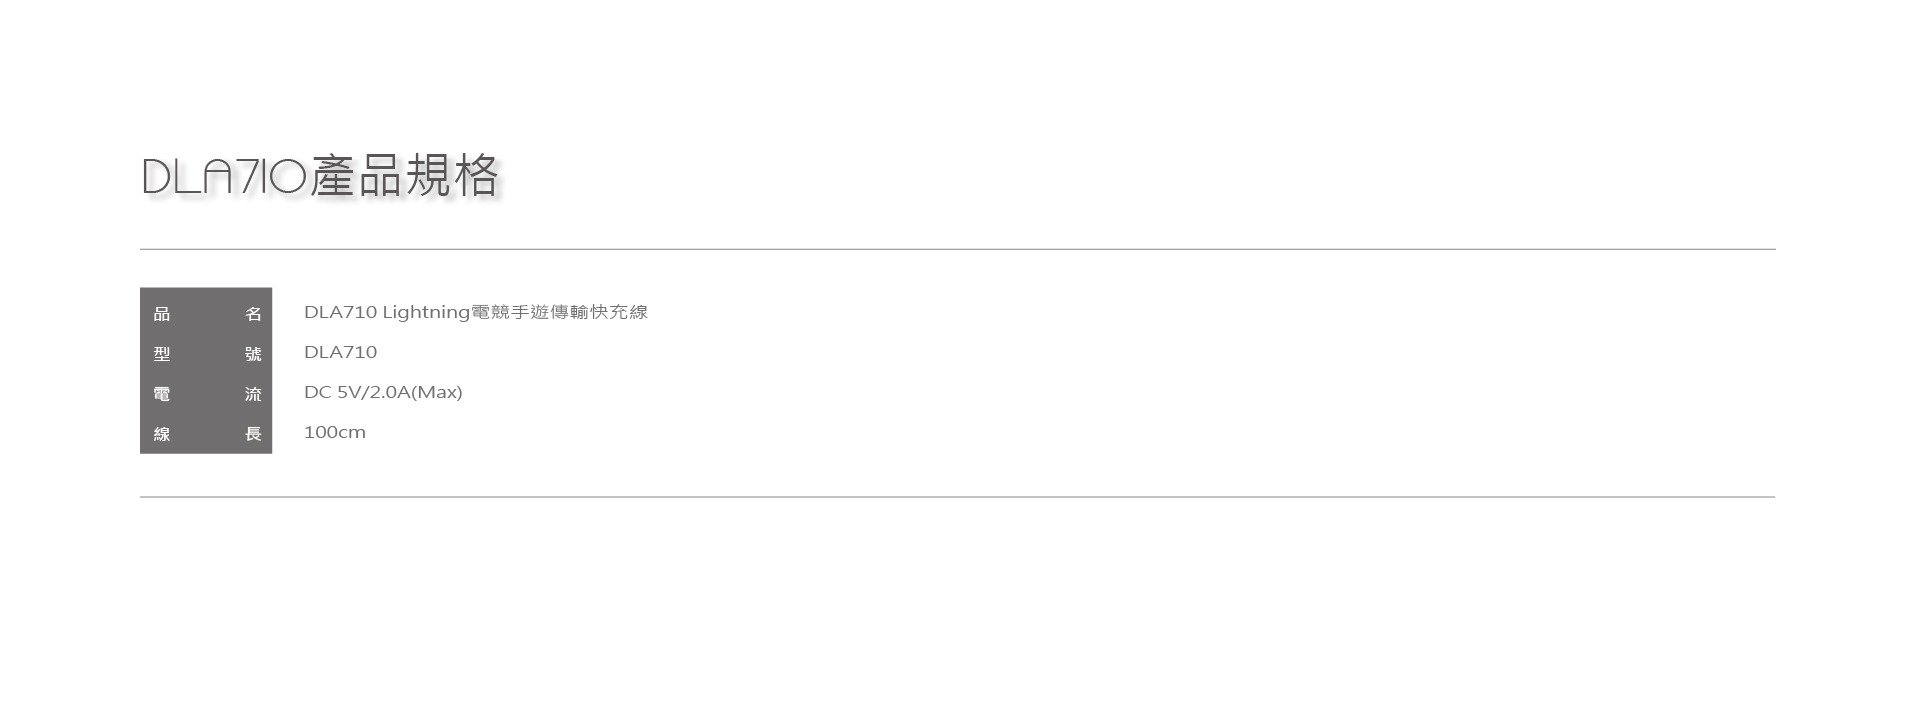The width and height of the screenshot is (1920, 720).
Task: Click DLA710 at the start of the product name
Action: point(340,312)
